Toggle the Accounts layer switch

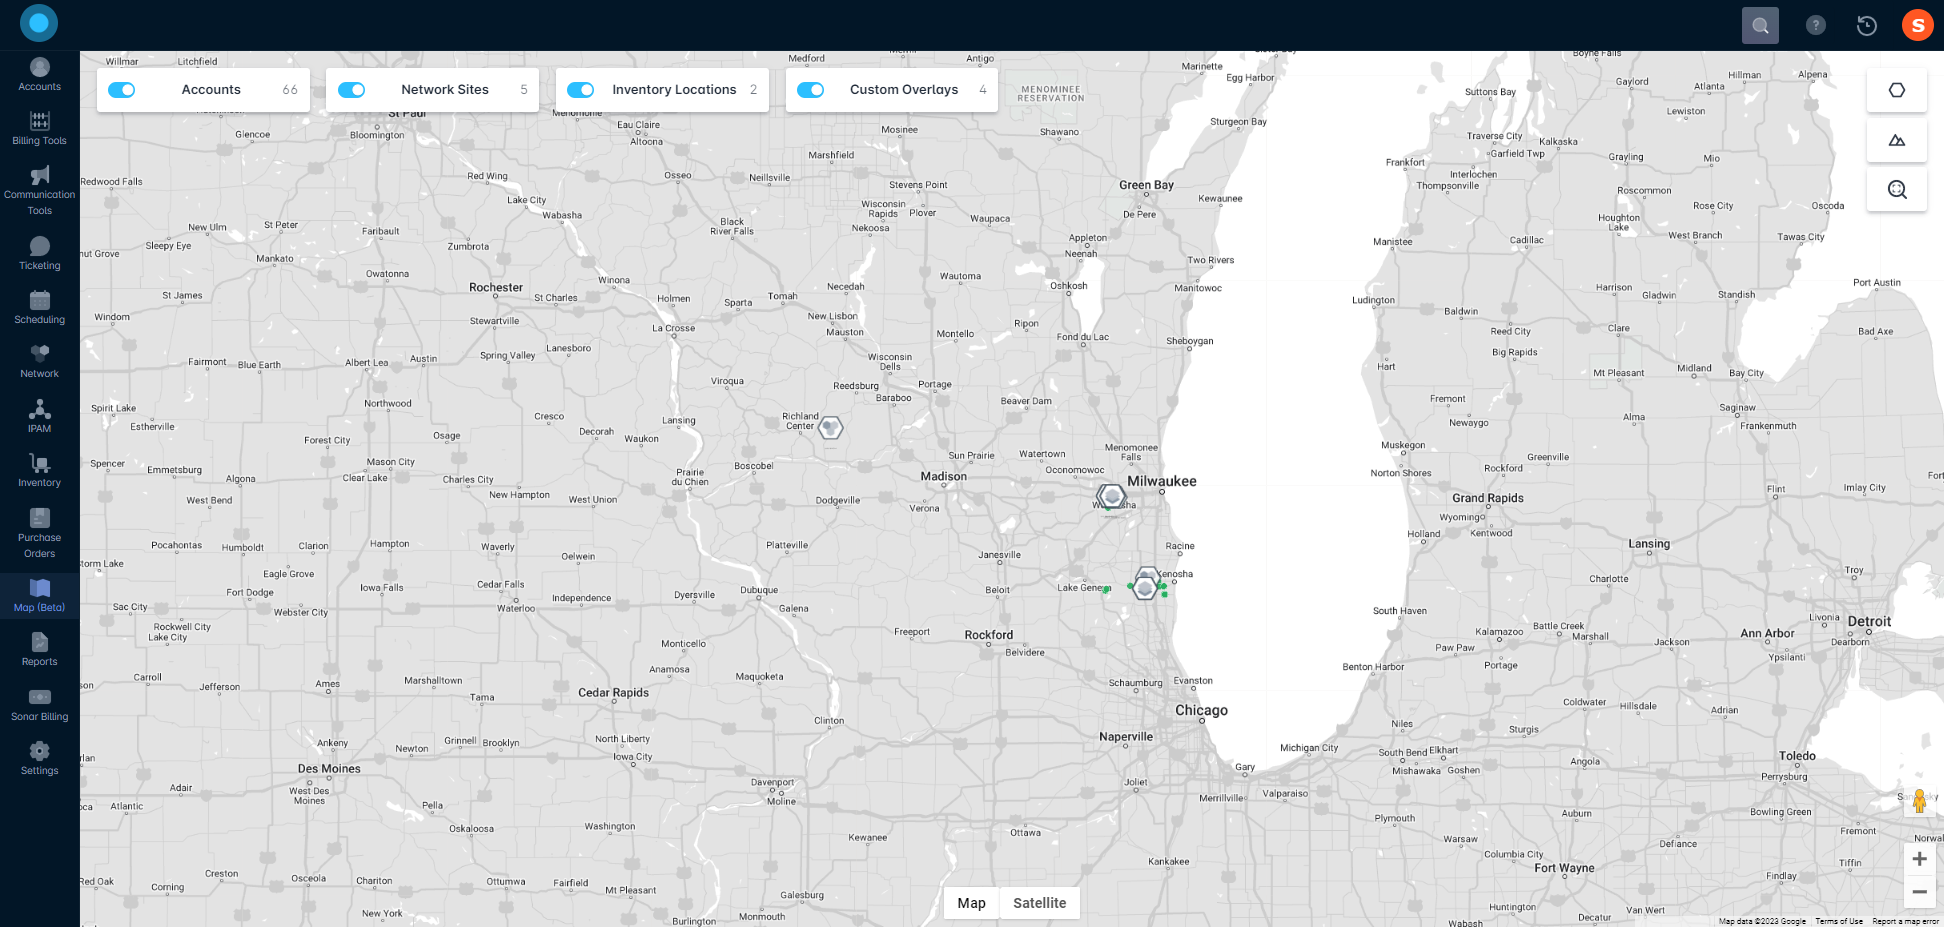[122, 90]
